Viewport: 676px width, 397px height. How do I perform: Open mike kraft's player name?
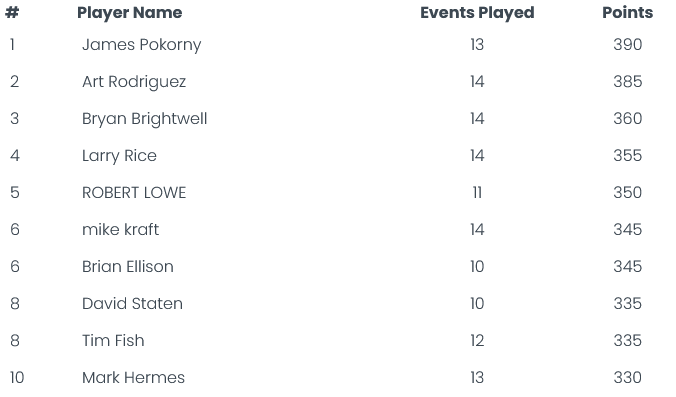120,229
